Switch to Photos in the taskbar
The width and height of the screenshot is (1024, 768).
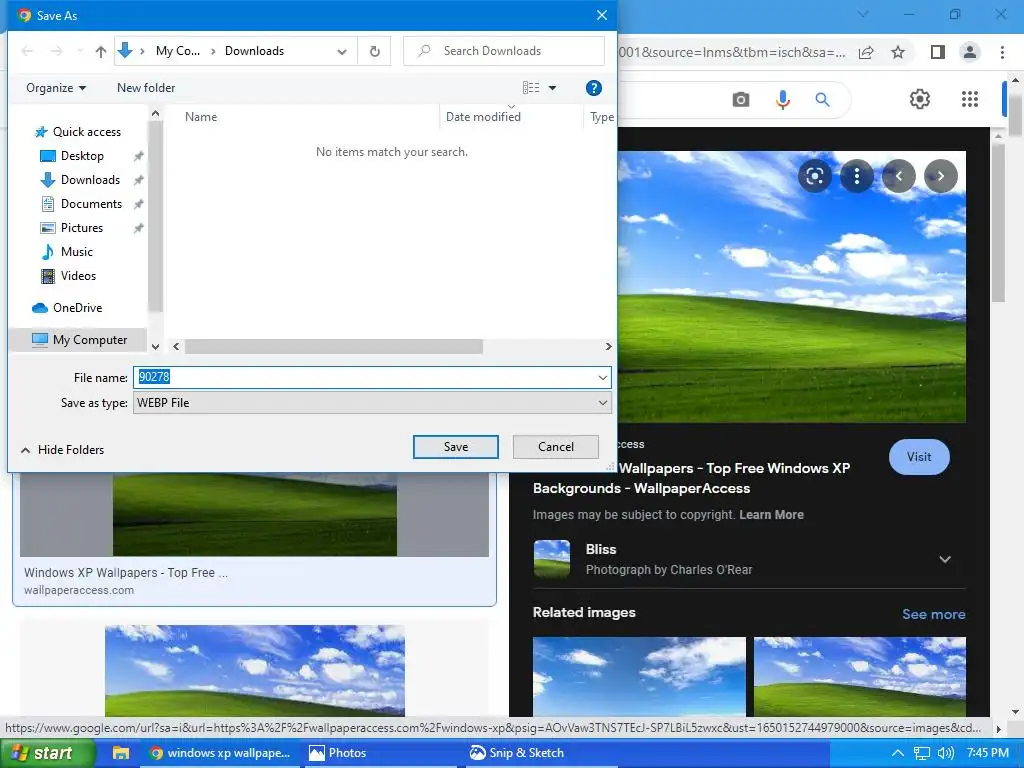(x=338, y=753)
